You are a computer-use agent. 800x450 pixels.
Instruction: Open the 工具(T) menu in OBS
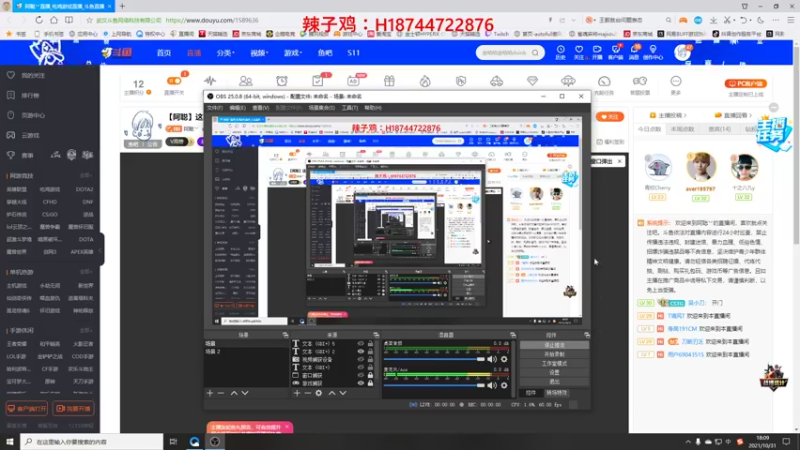point(349,108)
